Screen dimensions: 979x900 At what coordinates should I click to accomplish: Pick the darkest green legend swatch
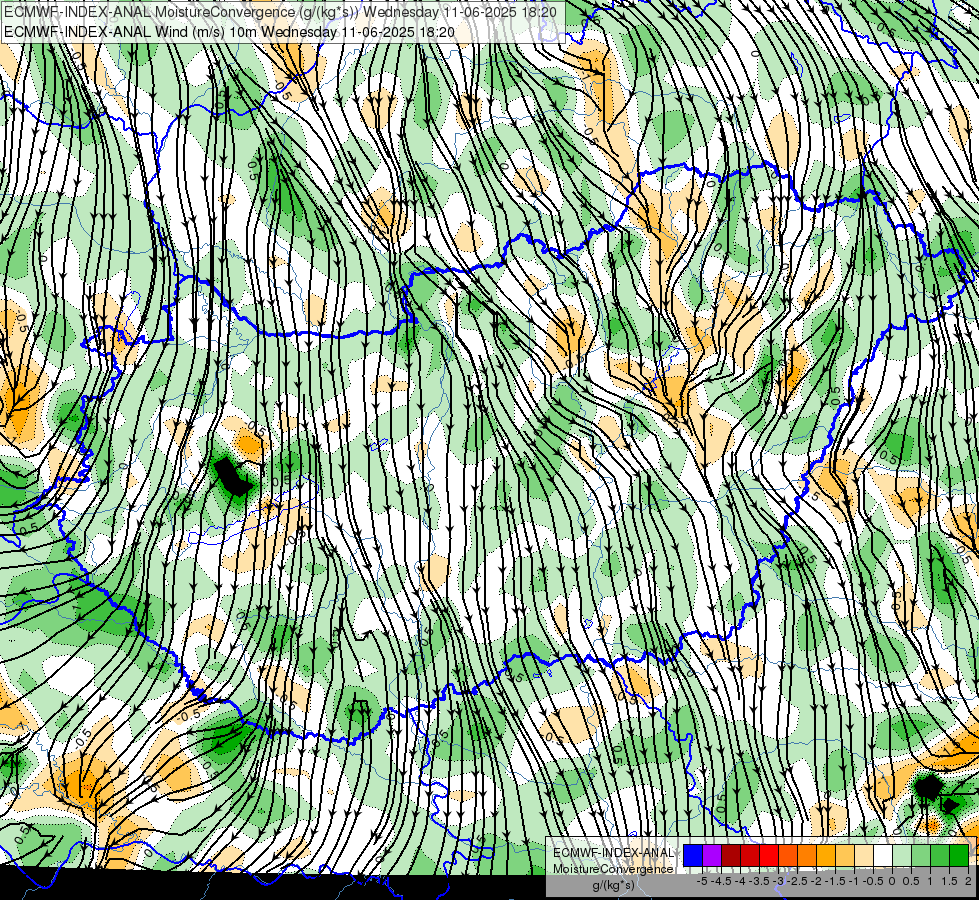pyautogui.click(x=959, y=856)
